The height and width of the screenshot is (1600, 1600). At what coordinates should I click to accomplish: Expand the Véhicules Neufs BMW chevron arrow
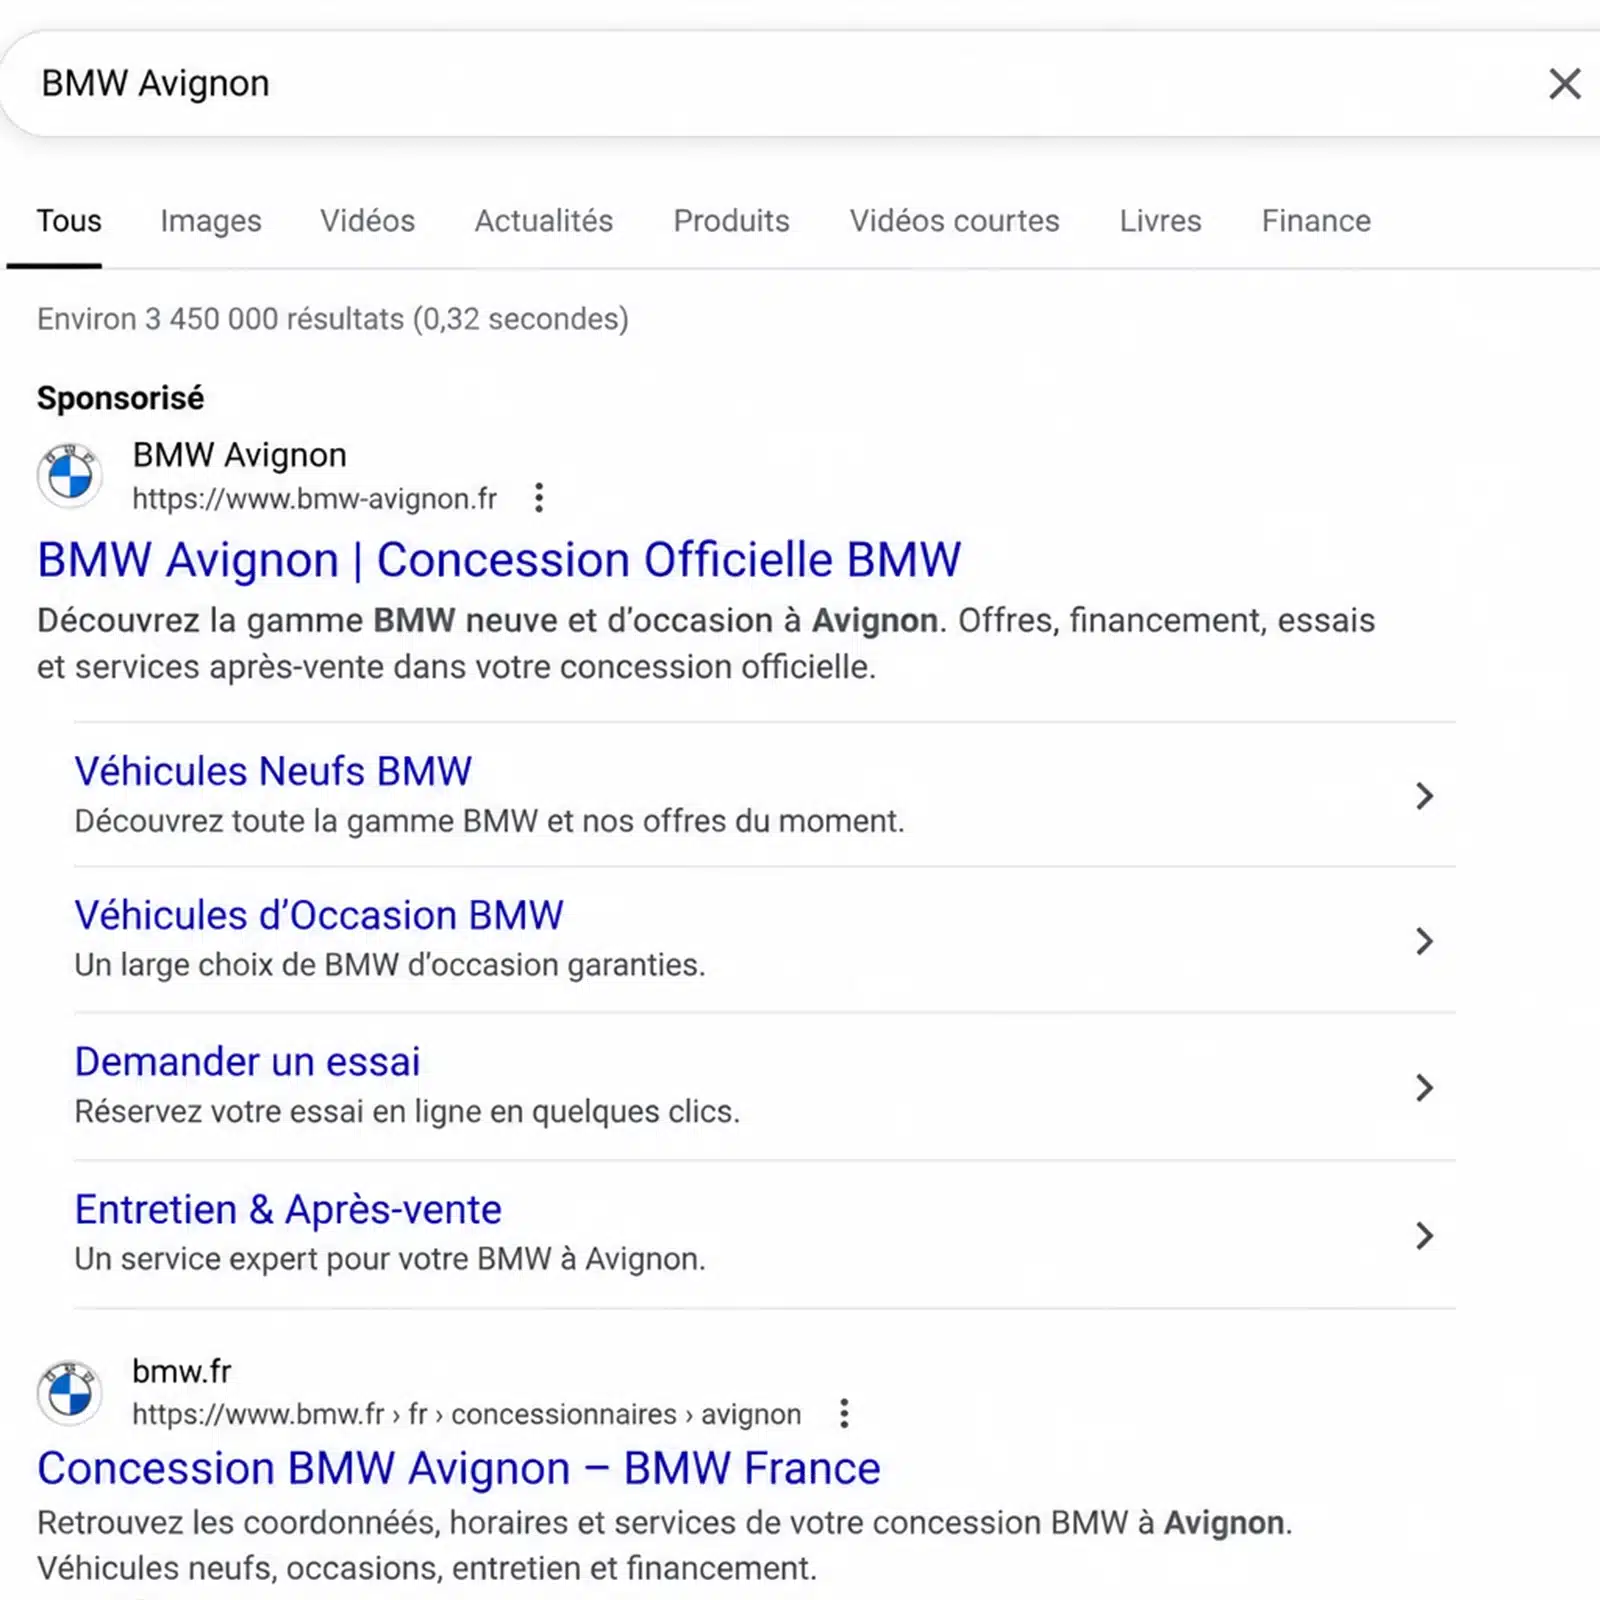pyautogui.click(x=1424, y=796)
